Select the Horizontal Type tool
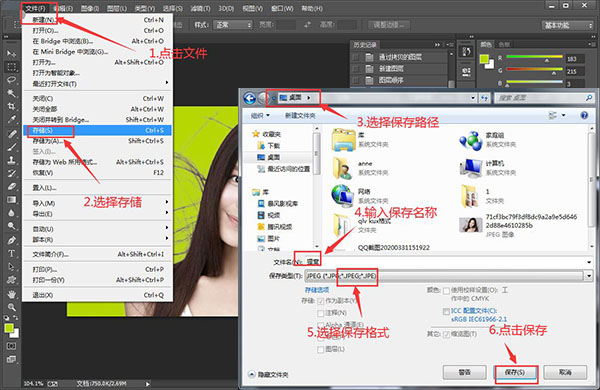Image resolution: width=600 pixels, height=390 pixels. tap(11, 254)
